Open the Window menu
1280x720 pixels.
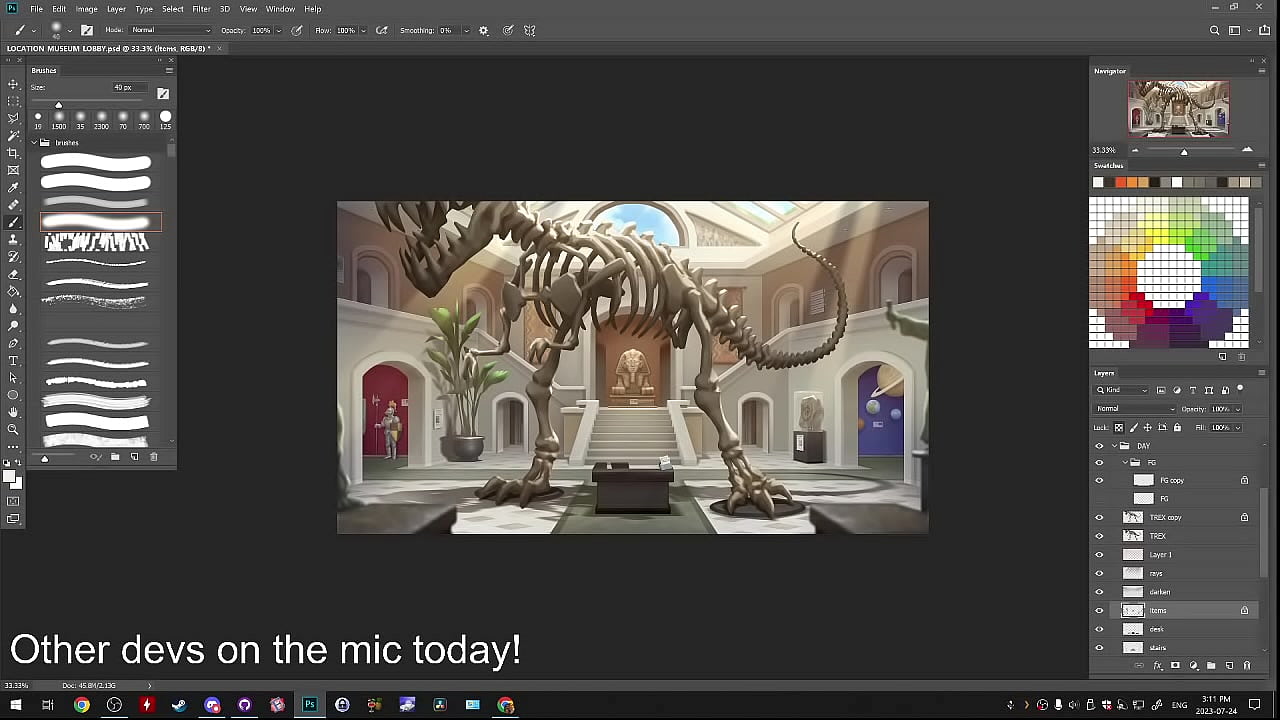pyautogui.click(x=280, y=9)
